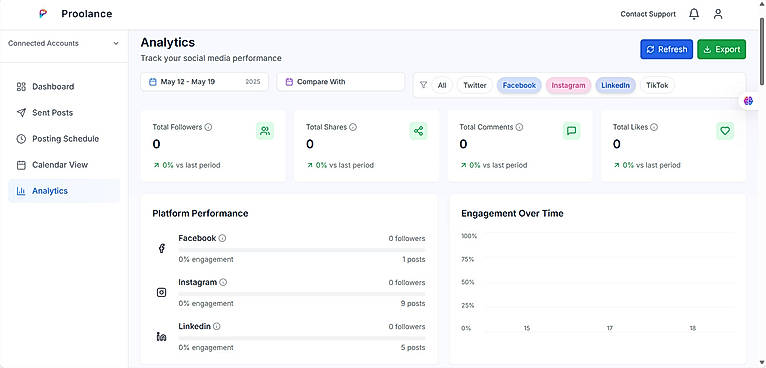Toggle the Twitter filter chip
This screenshot has width=766, height=368.
pyautogui.click(x=475, y=86)
